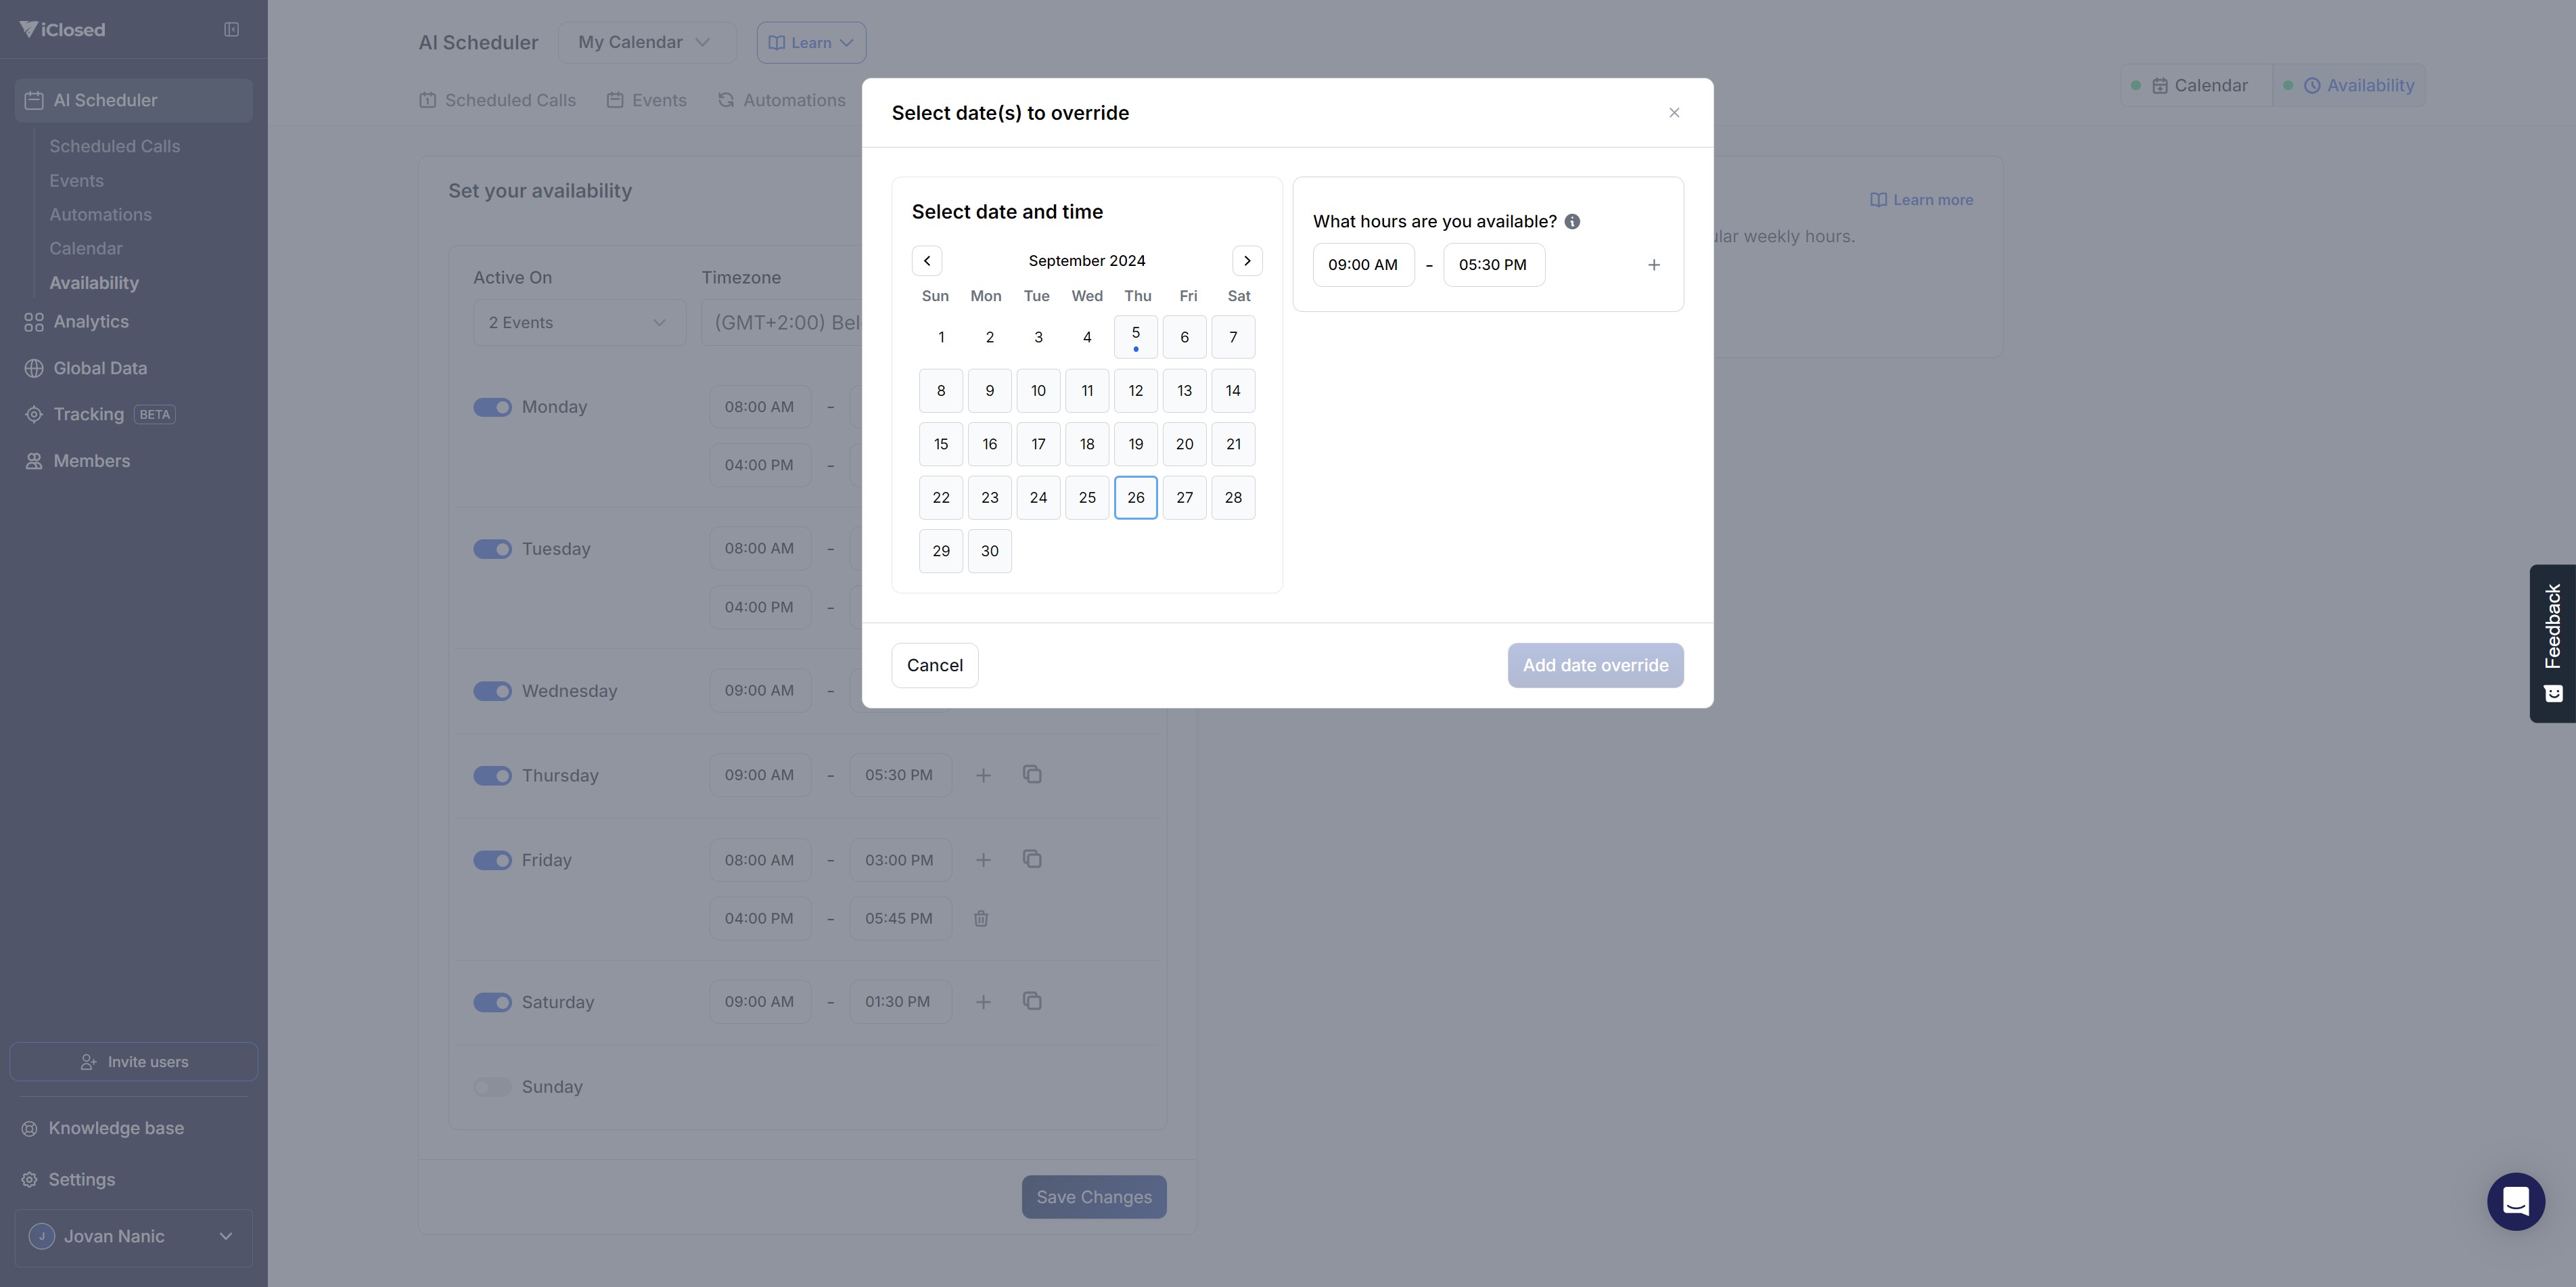Delete Friday second time slot

tap(981, 918)
